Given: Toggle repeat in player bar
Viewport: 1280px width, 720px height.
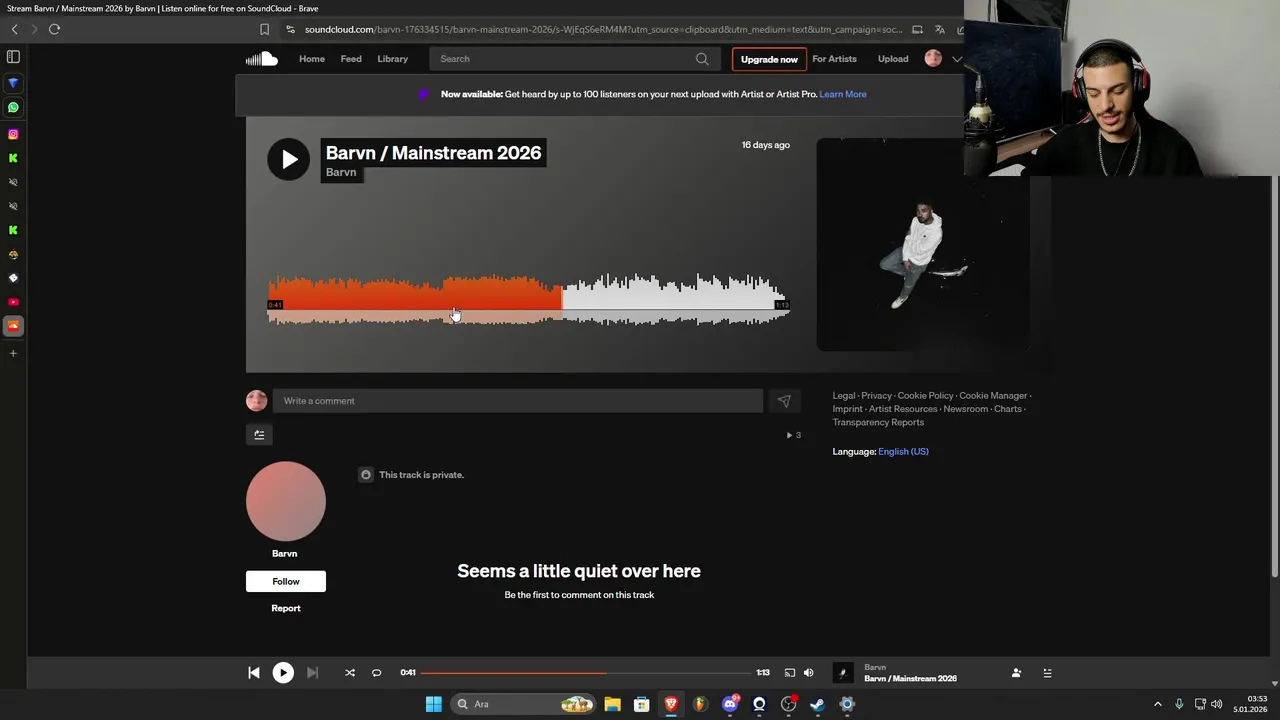Looking at the screenshot, I should (x=377, y=673).
